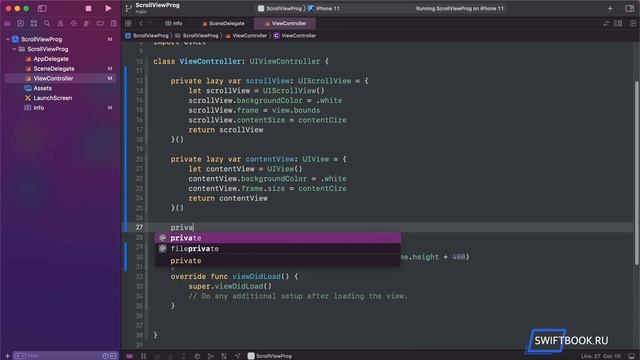Open AppDelegate in the navigator
The image size is (640, 360).
51,59
